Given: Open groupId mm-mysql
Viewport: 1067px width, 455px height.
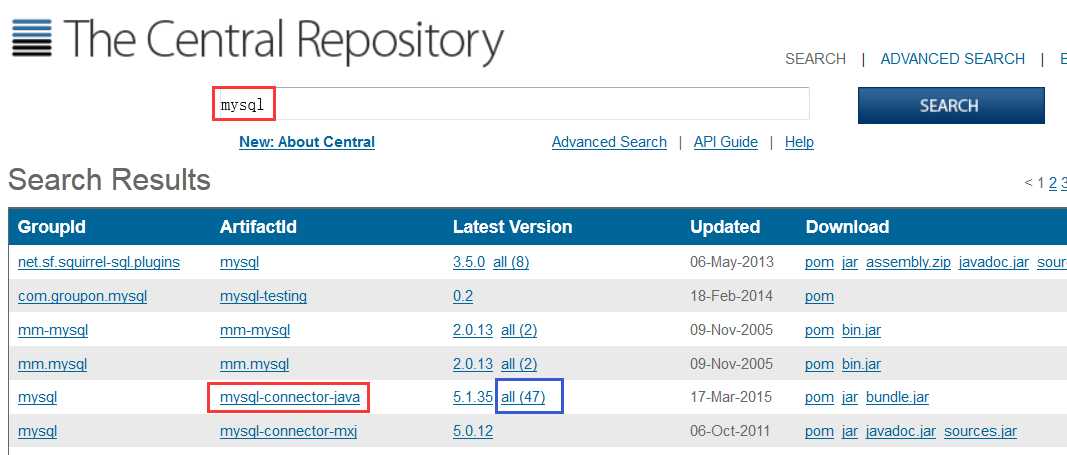Looking at the screenshot, I should (x=52, y=331).
